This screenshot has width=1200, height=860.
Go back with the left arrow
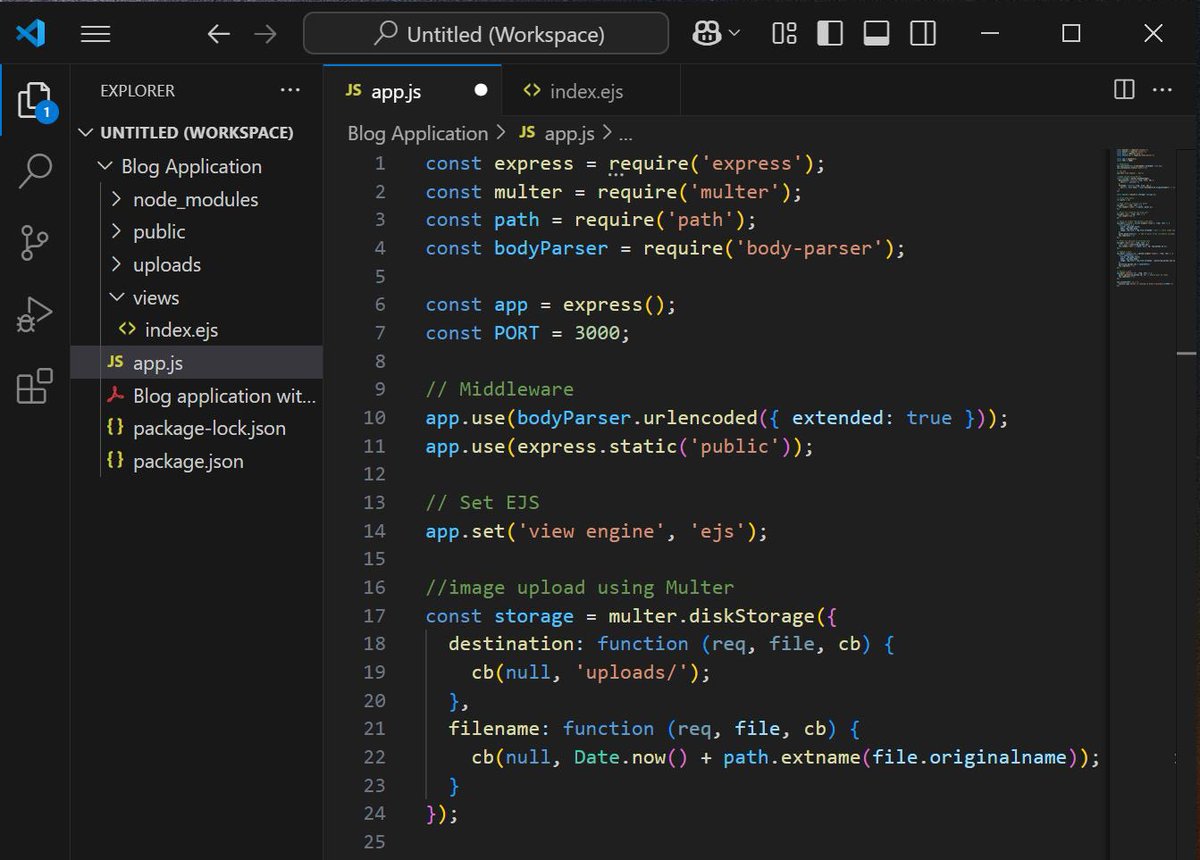tap(218, 34)
